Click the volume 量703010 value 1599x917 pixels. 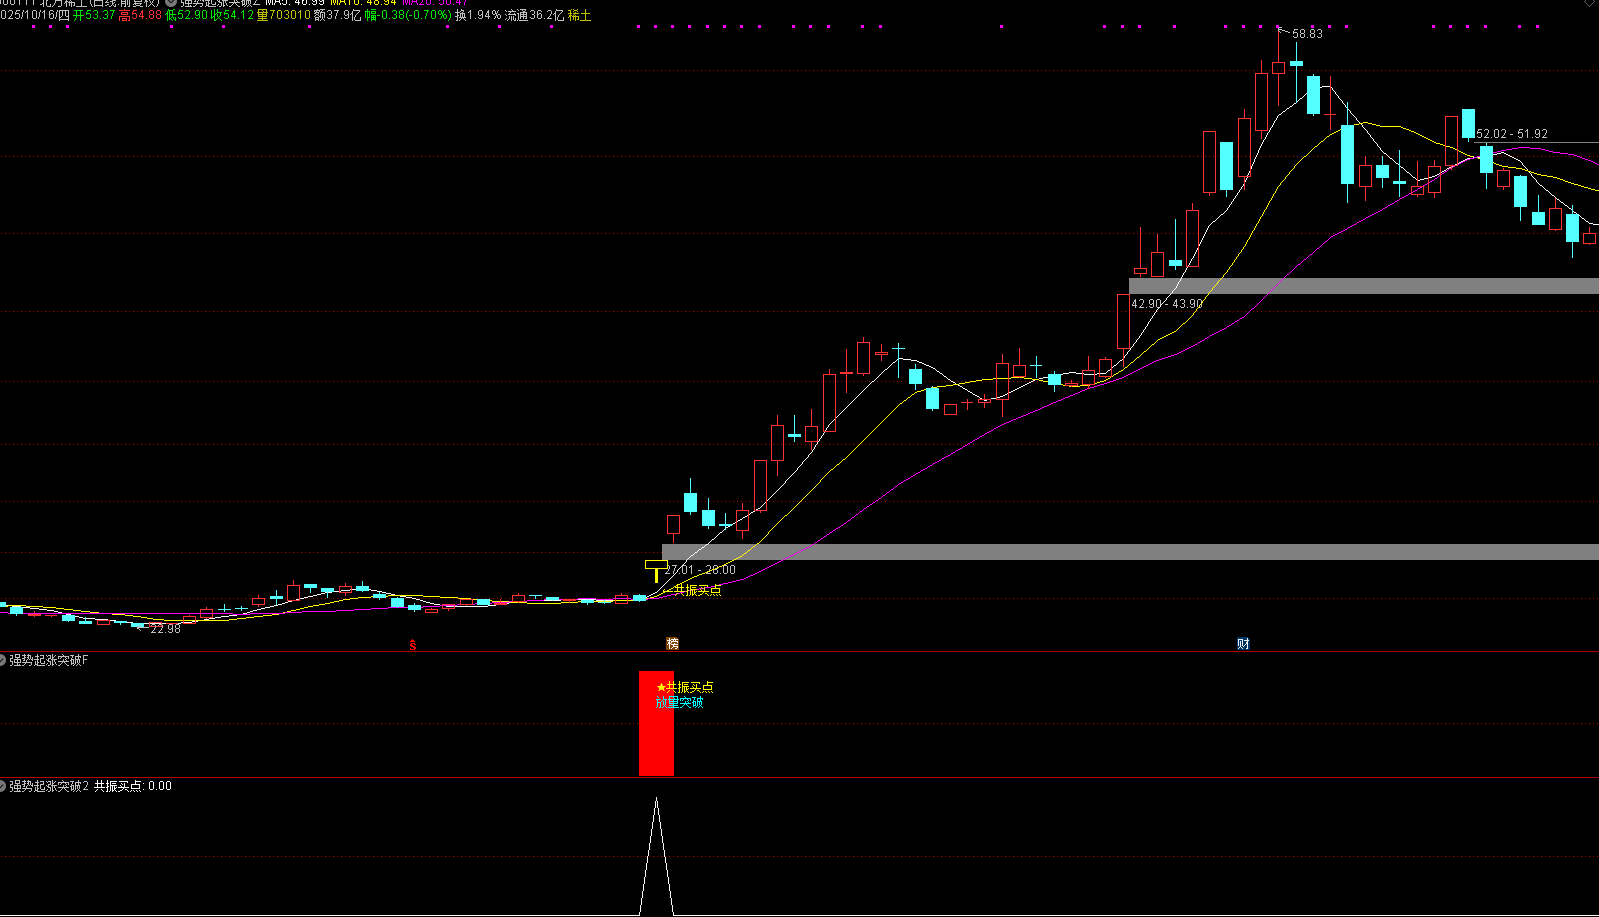(284, 15)
